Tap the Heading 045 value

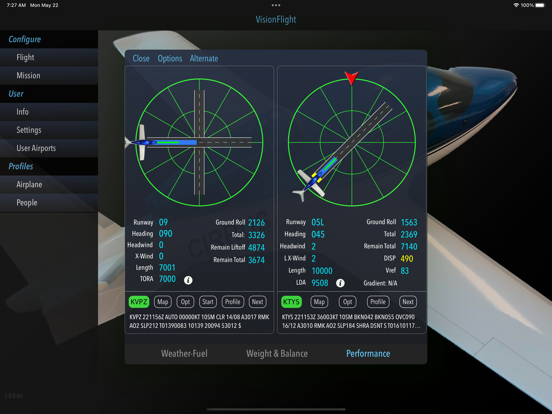[x=318, y=234]
